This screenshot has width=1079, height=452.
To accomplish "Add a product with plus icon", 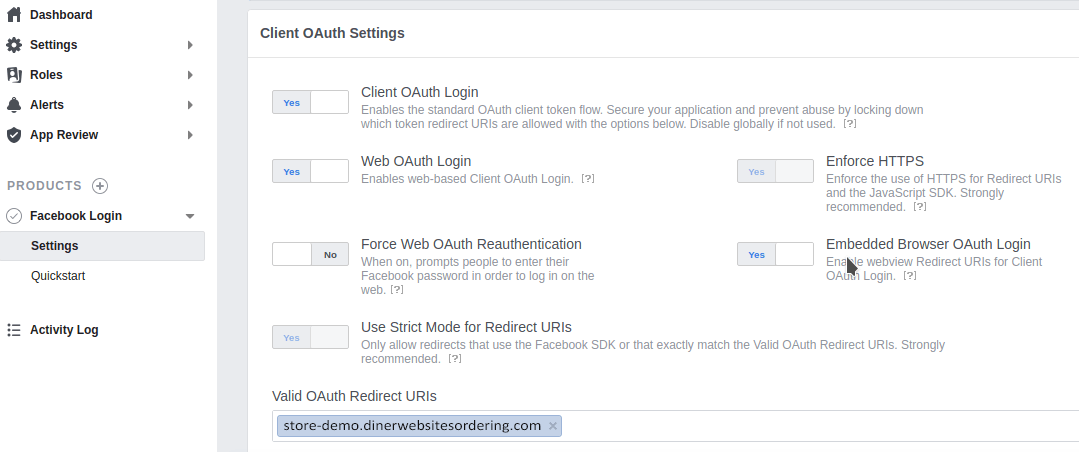I will pos(100,186).
